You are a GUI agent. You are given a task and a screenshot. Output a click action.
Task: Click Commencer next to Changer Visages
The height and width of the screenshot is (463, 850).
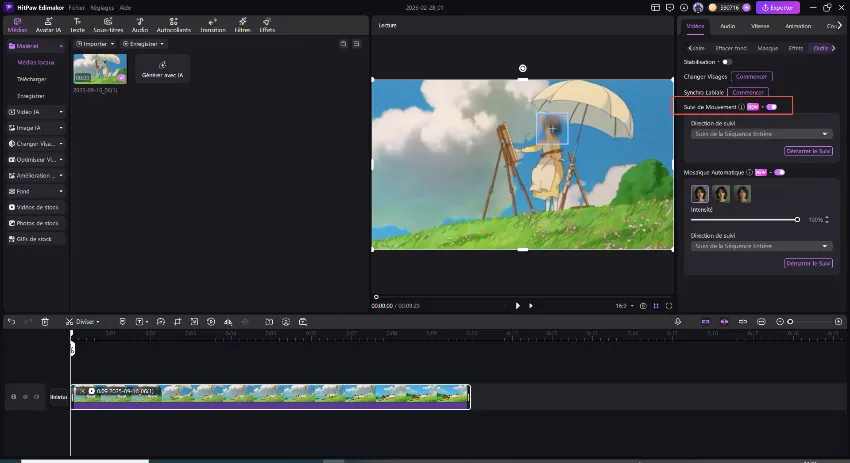751,76
